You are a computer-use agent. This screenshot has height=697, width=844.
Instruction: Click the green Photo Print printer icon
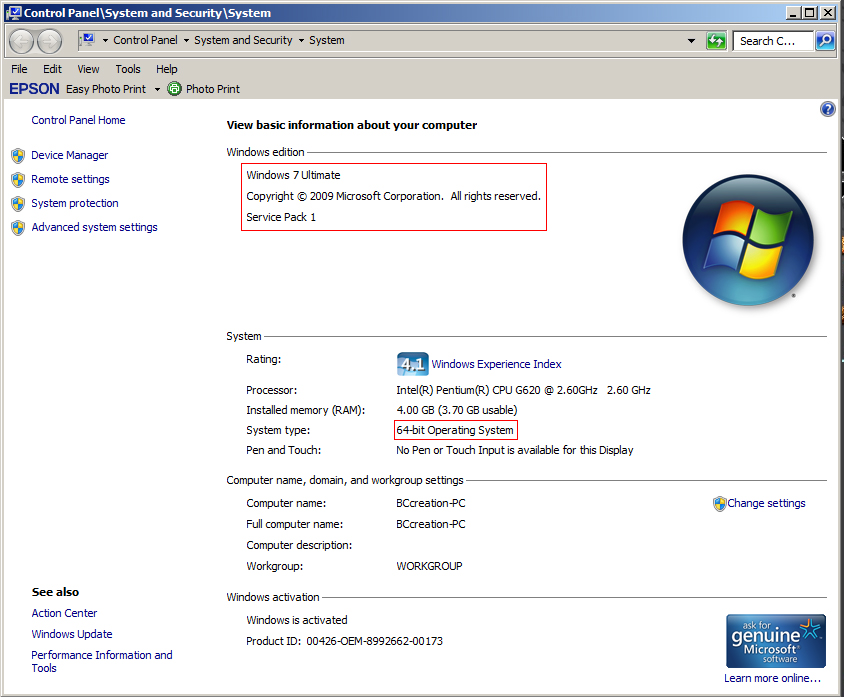(x=174, y=88)
